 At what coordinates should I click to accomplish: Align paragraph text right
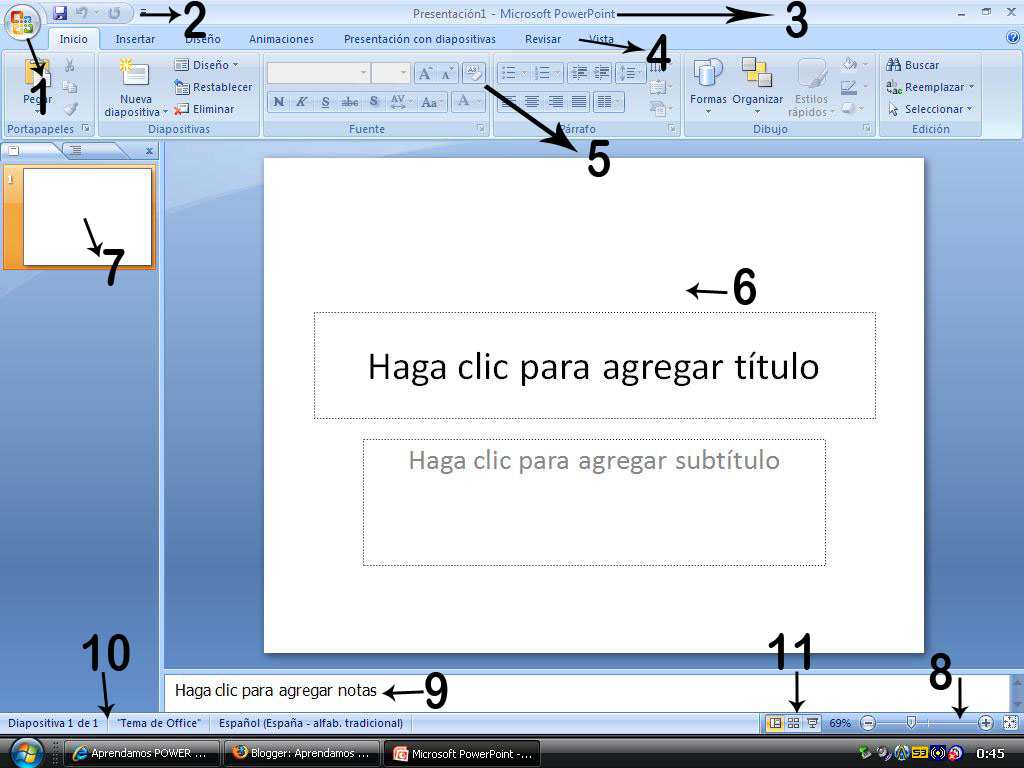click(x=556, y=102)
